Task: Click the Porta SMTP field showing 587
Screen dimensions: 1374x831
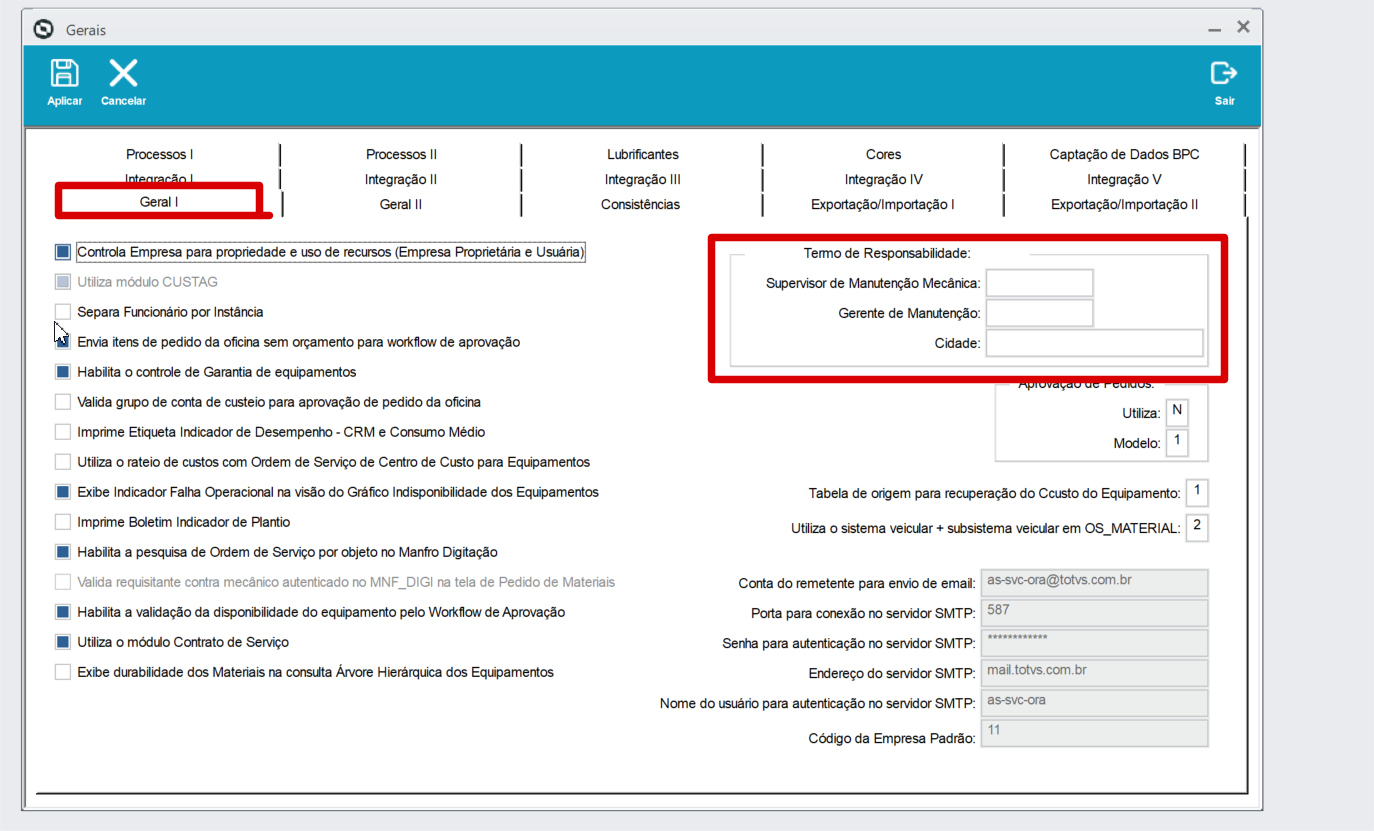Action: coord(1094,613)
